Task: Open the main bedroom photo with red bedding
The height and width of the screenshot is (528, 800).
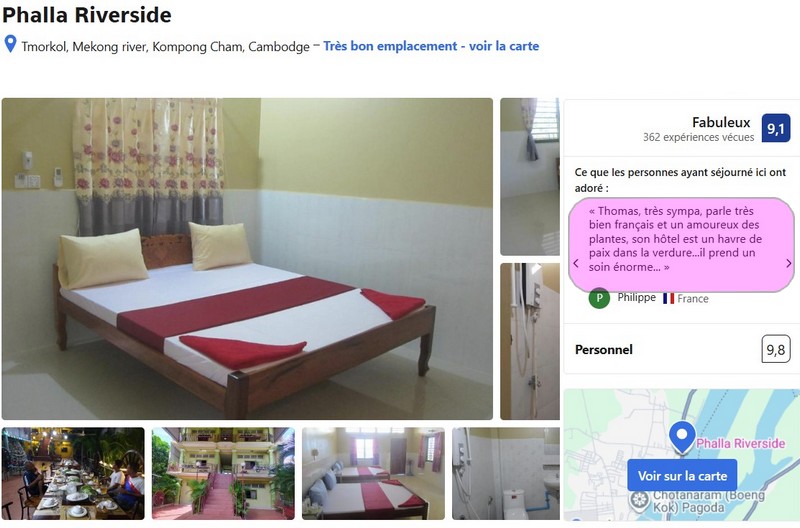Action: [x=247, y=259]
